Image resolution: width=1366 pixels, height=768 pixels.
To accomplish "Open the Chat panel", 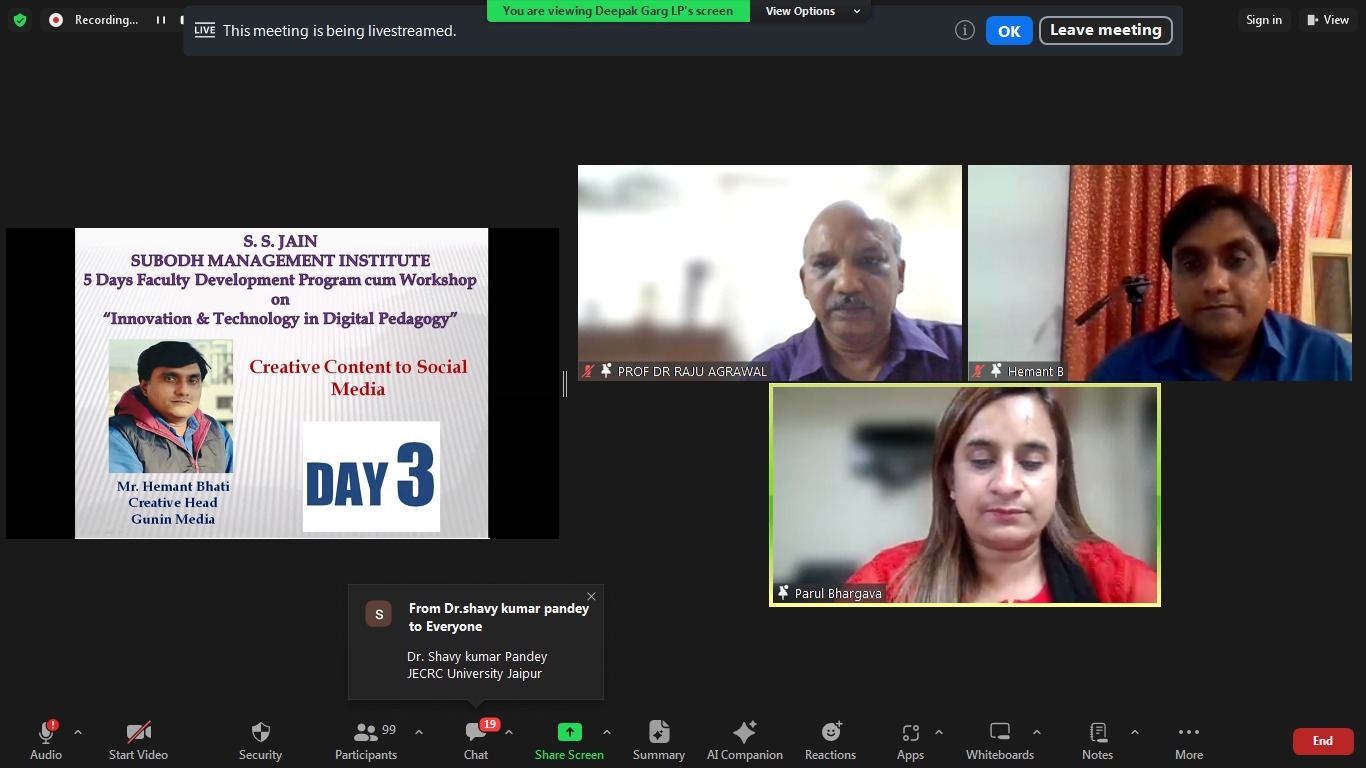I will (476, 733).
